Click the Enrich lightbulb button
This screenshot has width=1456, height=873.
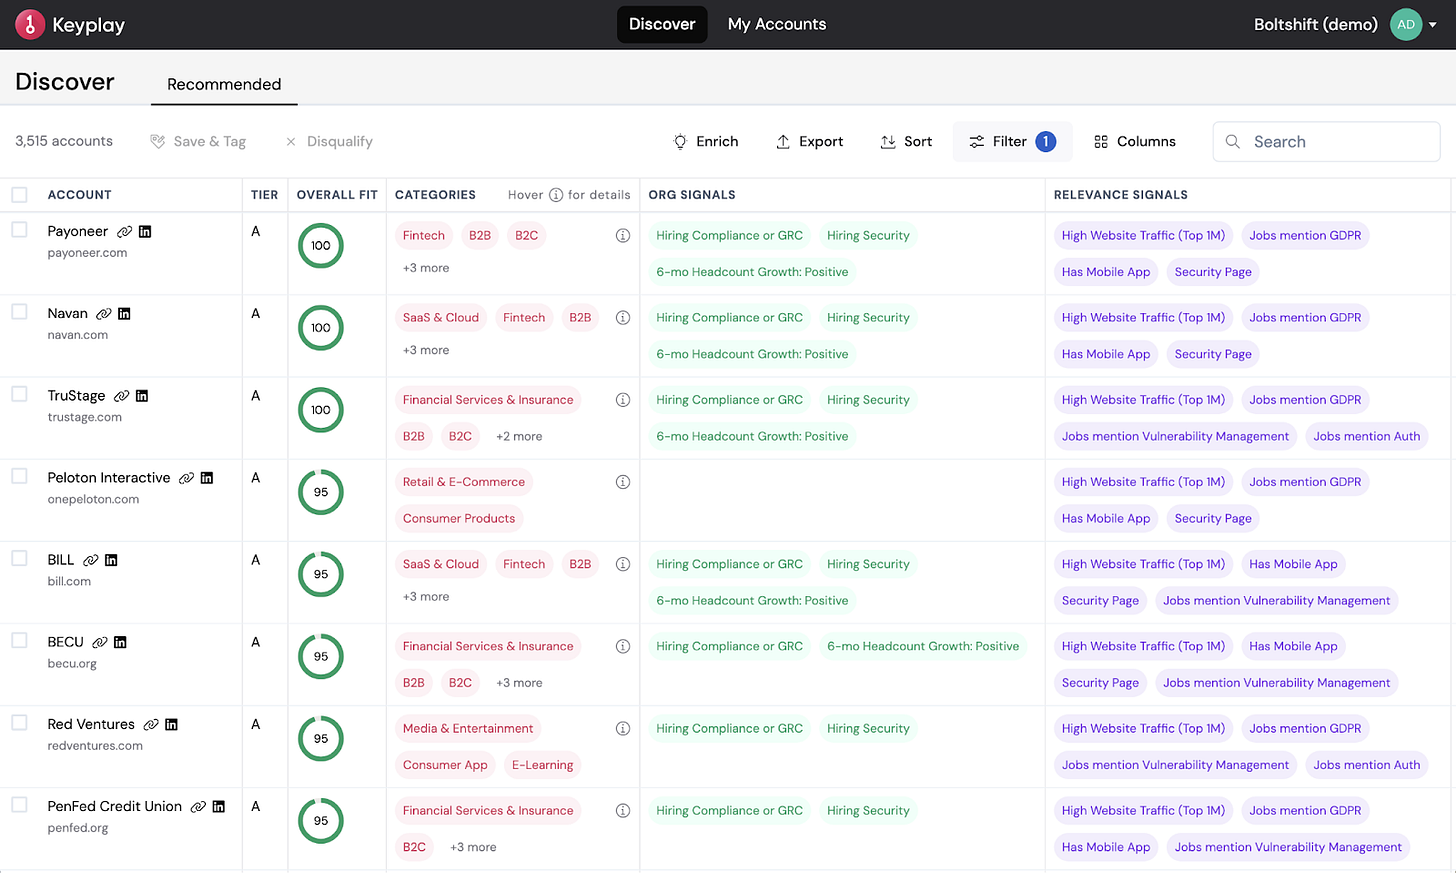coord(706,142)
